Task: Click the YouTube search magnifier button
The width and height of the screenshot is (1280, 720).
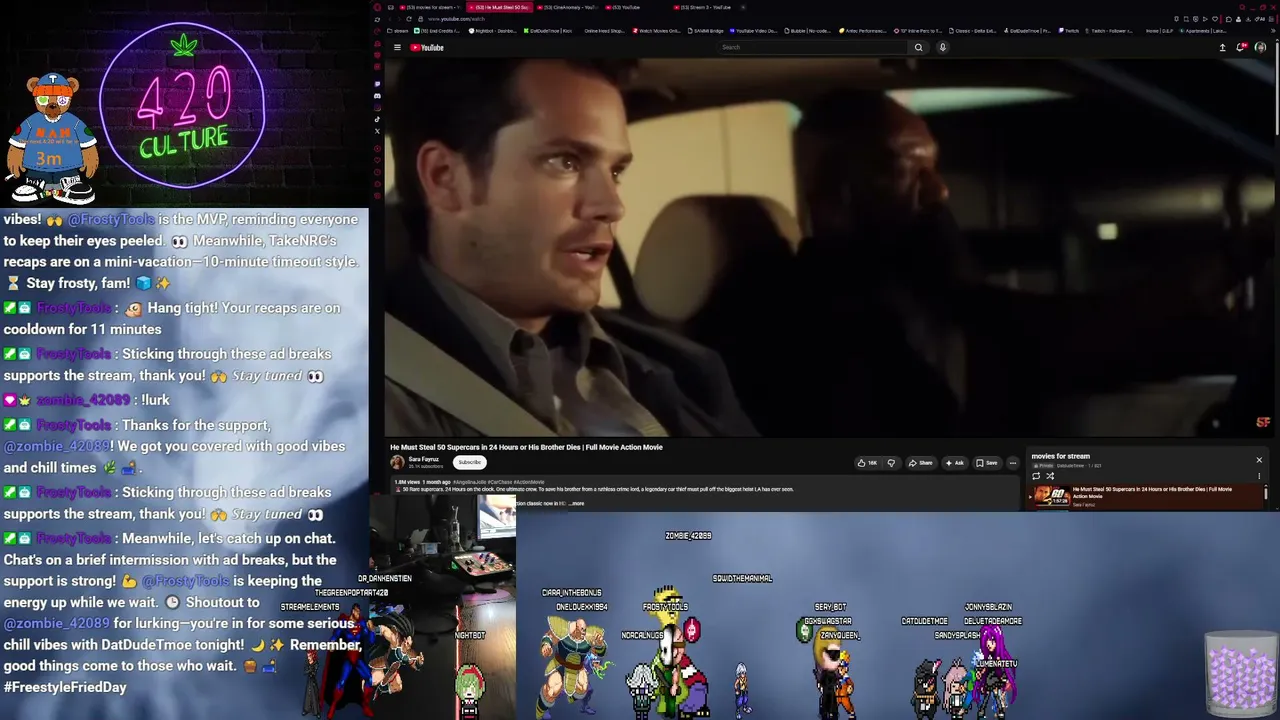Action: tap(918, 47)
